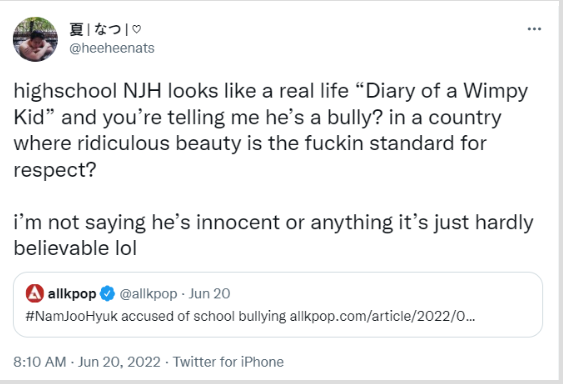Open the quoted allkpop account name

point(72,294)
